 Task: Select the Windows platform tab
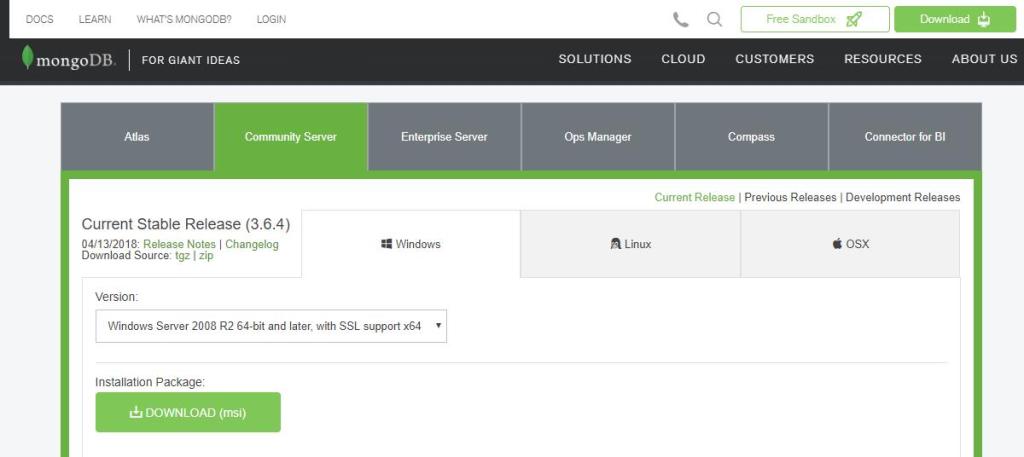click(x=411, y=244)
